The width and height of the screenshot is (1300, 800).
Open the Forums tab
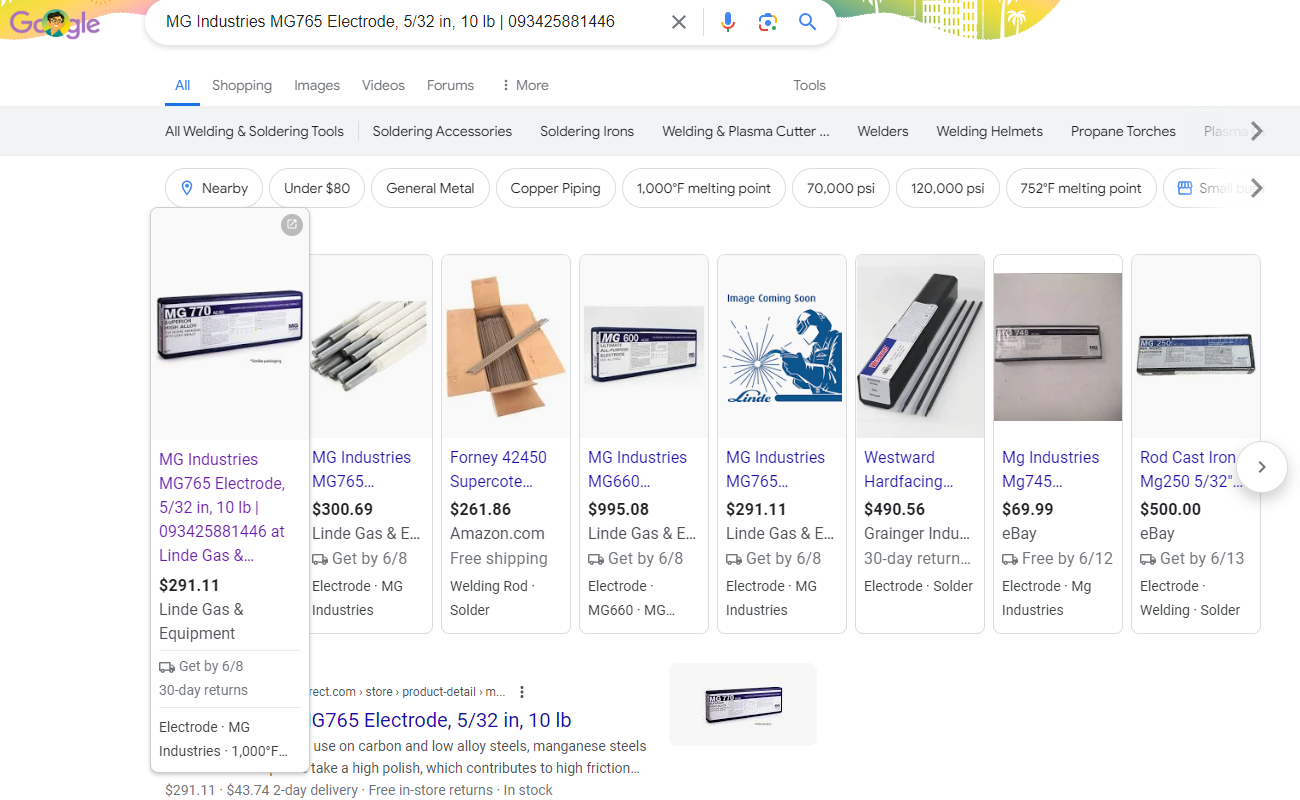[450, 85]
